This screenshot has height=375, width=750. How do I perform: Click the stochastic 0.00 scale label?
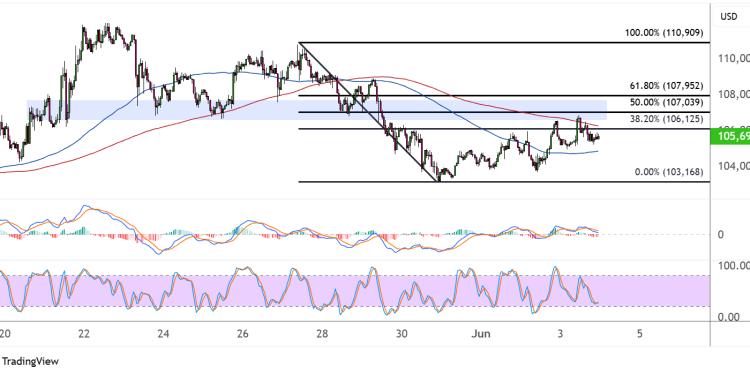click(728, 317)
